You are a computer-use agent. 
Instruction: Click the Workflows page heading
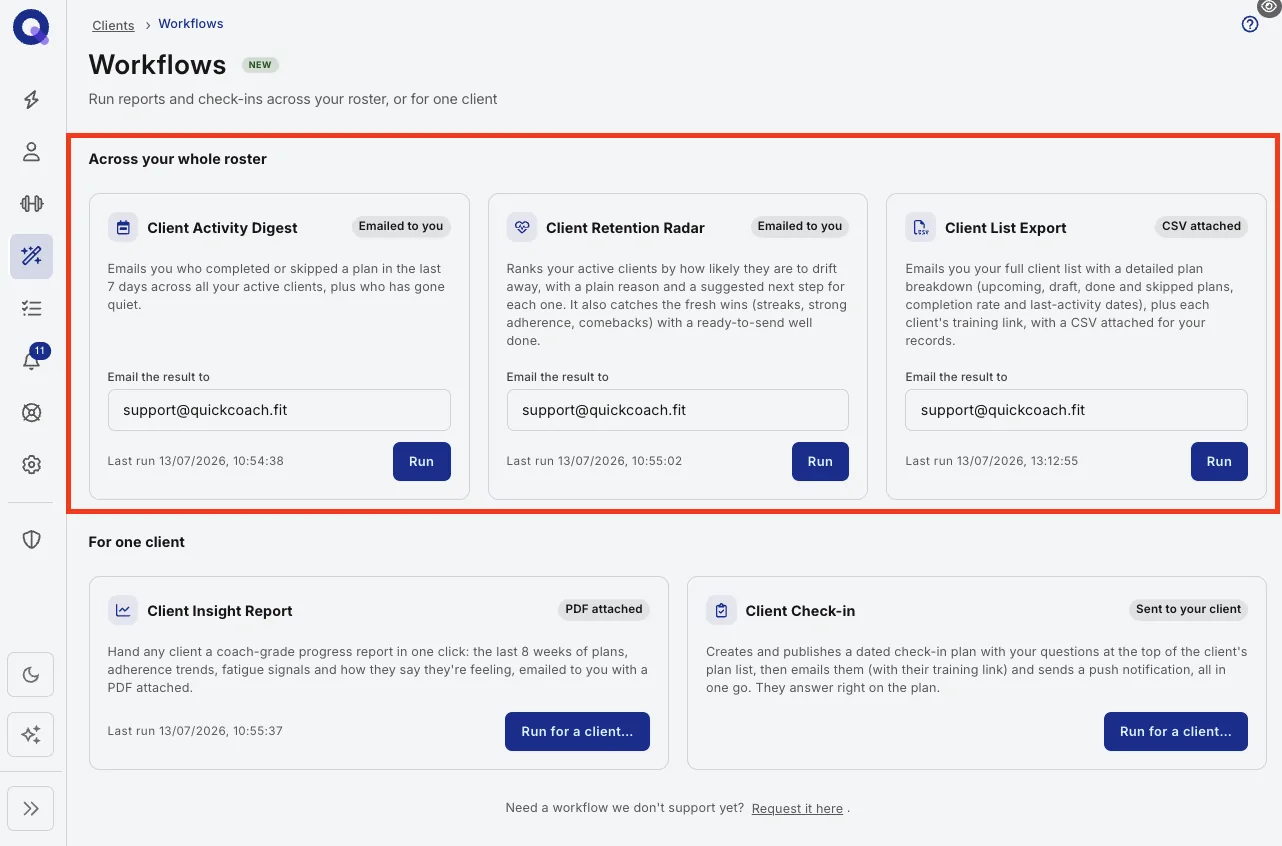(x=158, y=65)
